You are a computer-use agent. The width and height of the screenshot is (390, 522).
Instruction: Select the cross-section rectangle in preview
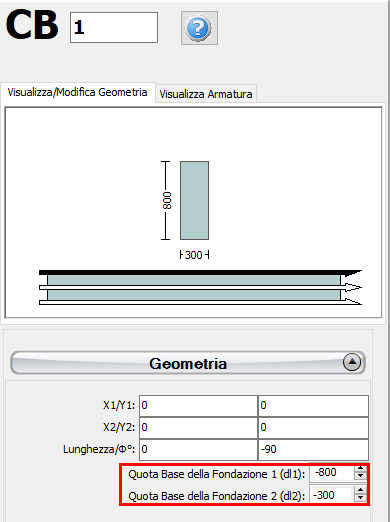click(x=195, y=200)
